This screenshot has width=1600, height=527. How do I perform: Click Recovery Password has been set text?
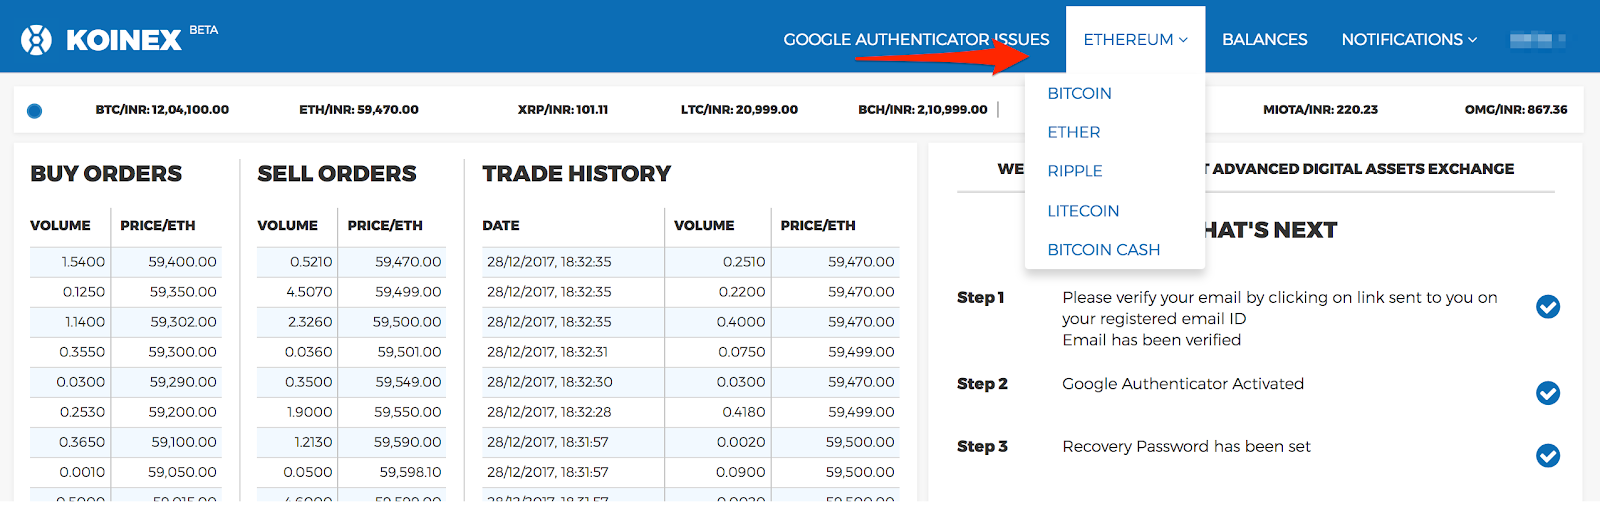[x=1186, y=447]
